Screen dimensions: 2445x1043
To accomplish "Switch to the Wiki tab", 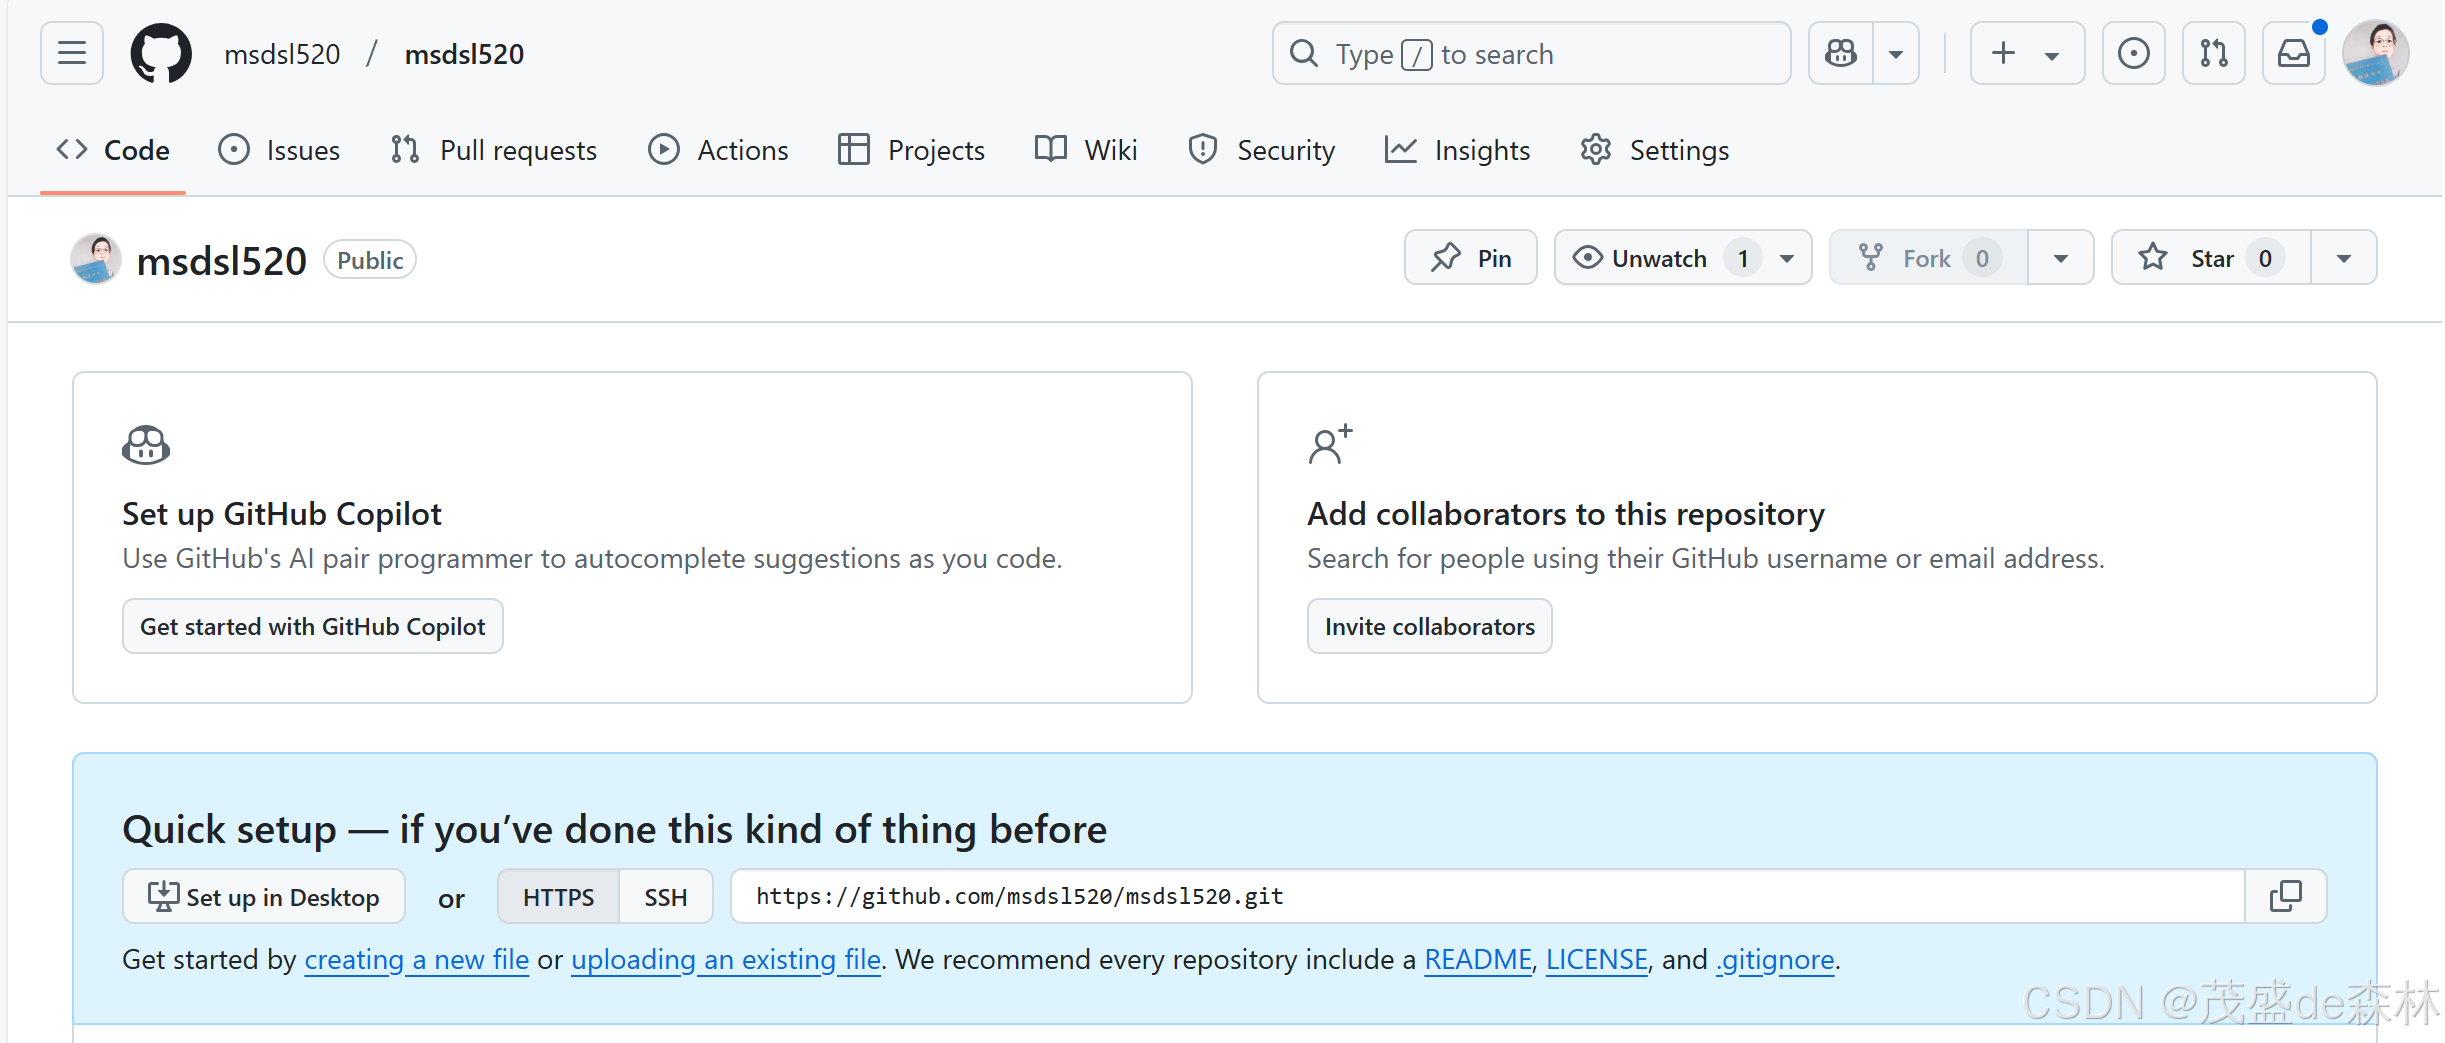I will [1086, 150].
